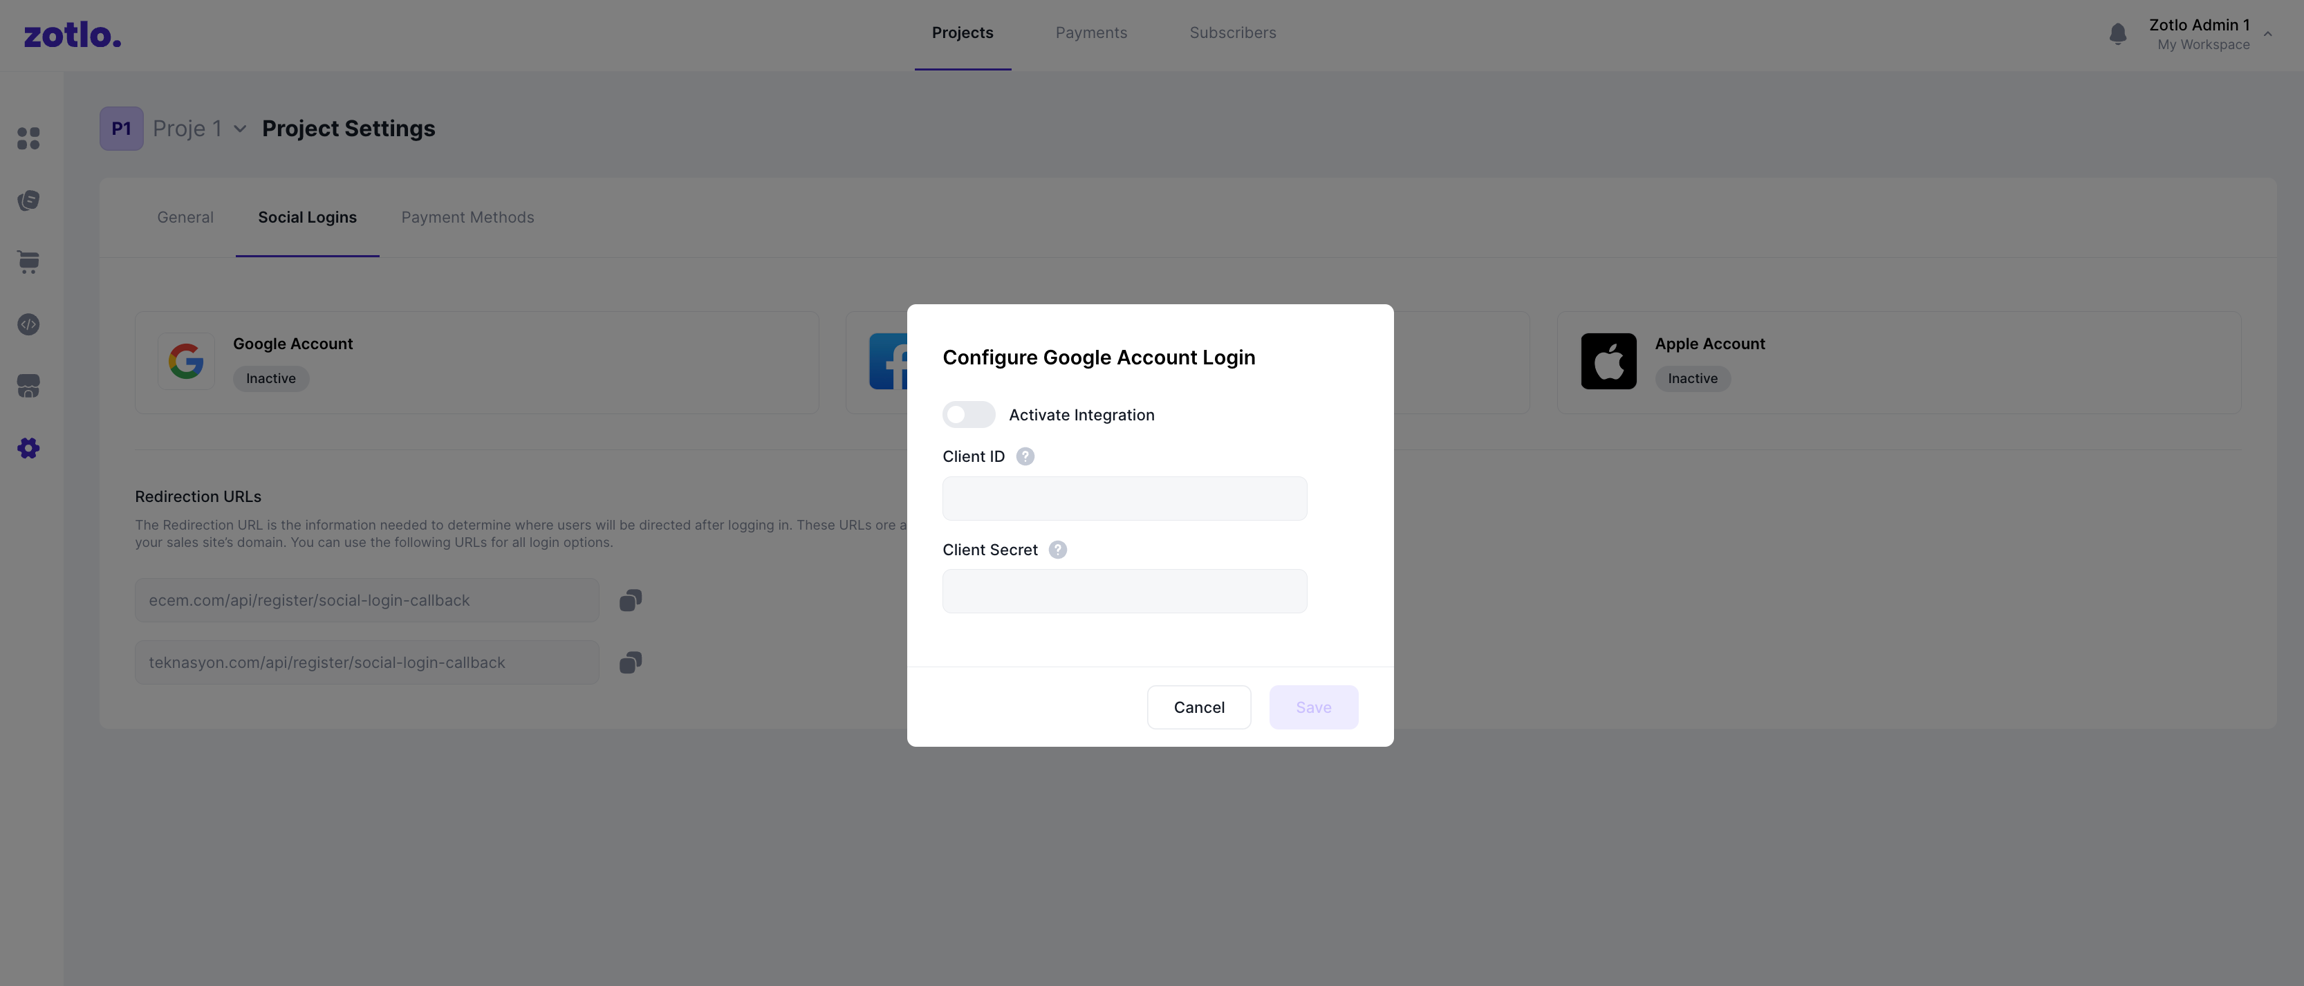The width and height of the screenshot is (2304, 986).
Task: Copy the ecem.com redirection URL
Action: (x=630, y=600)
